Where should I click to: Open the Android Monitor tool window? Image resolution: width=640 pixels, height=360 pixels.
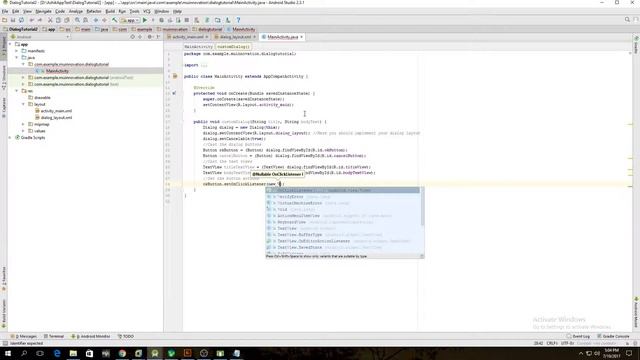[x=91, y=336]
